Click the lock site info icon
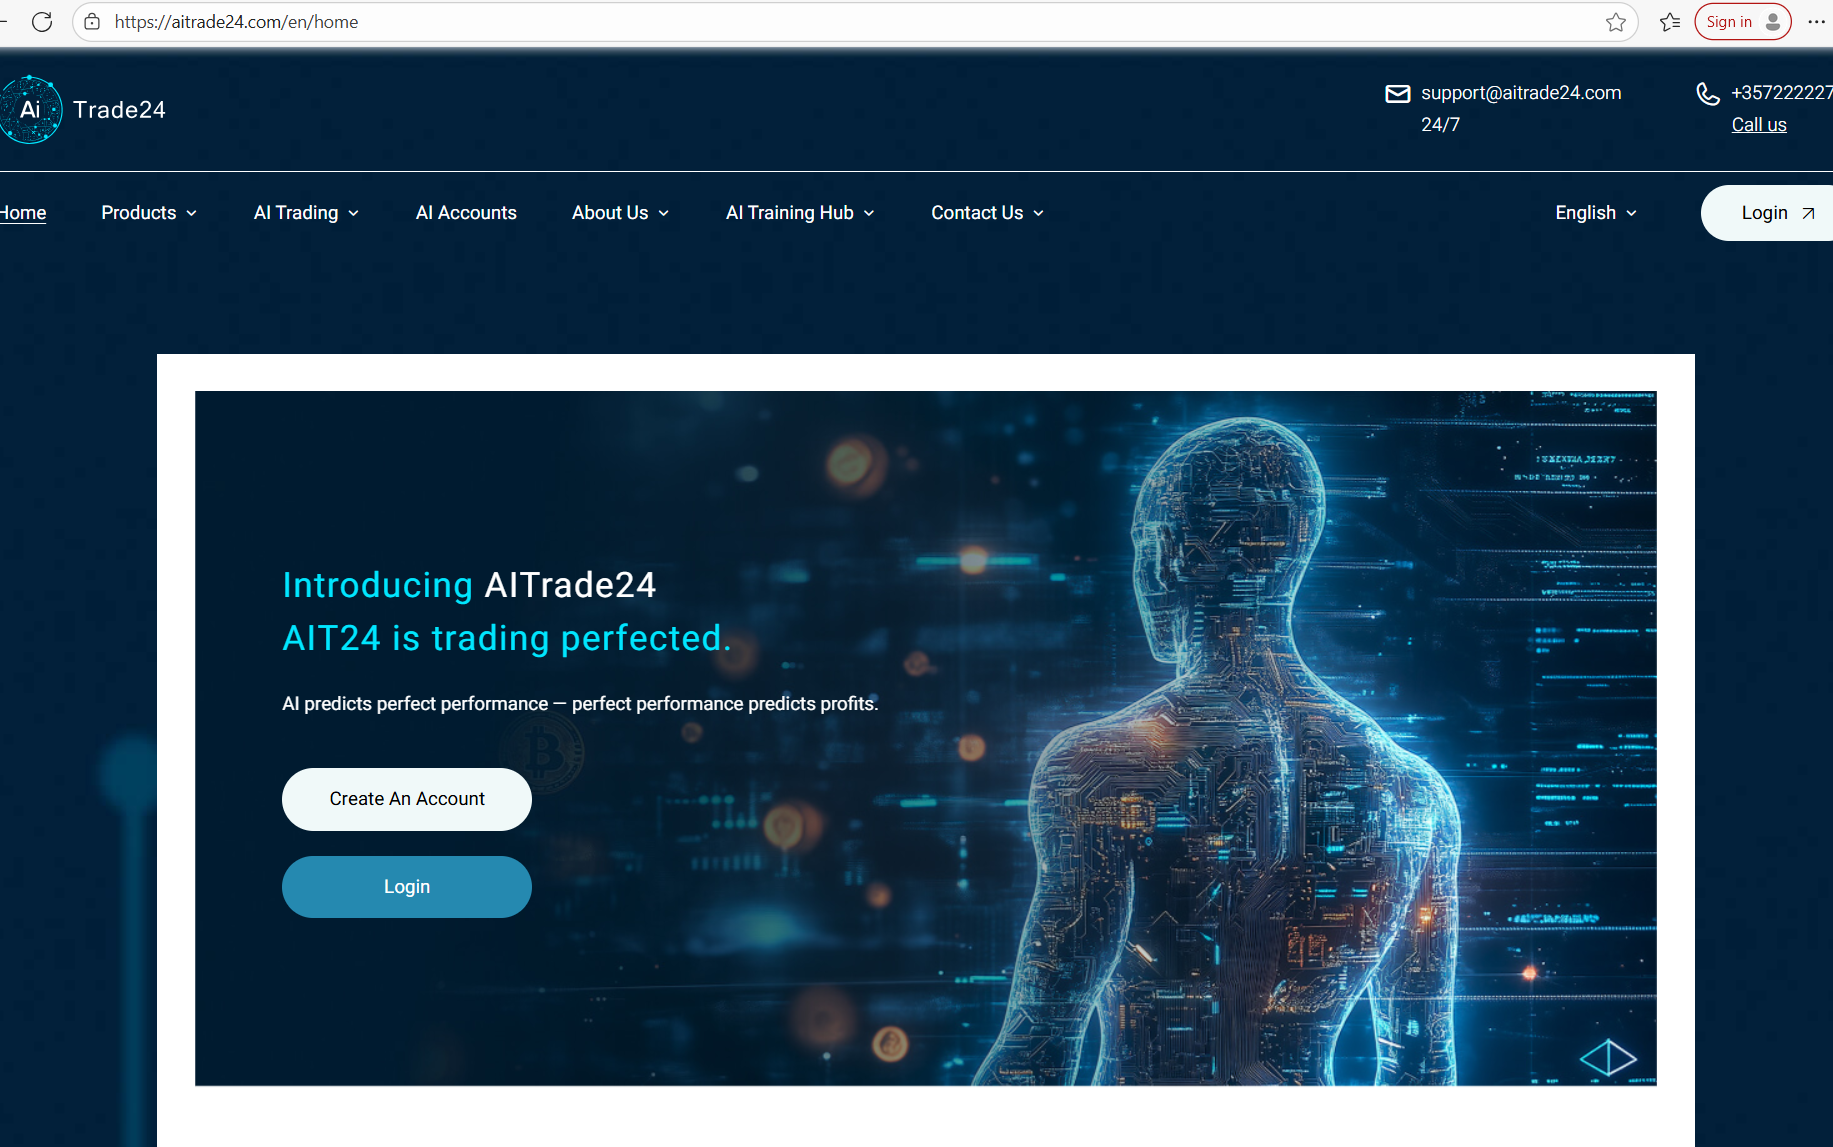 (x=92, y=22)
